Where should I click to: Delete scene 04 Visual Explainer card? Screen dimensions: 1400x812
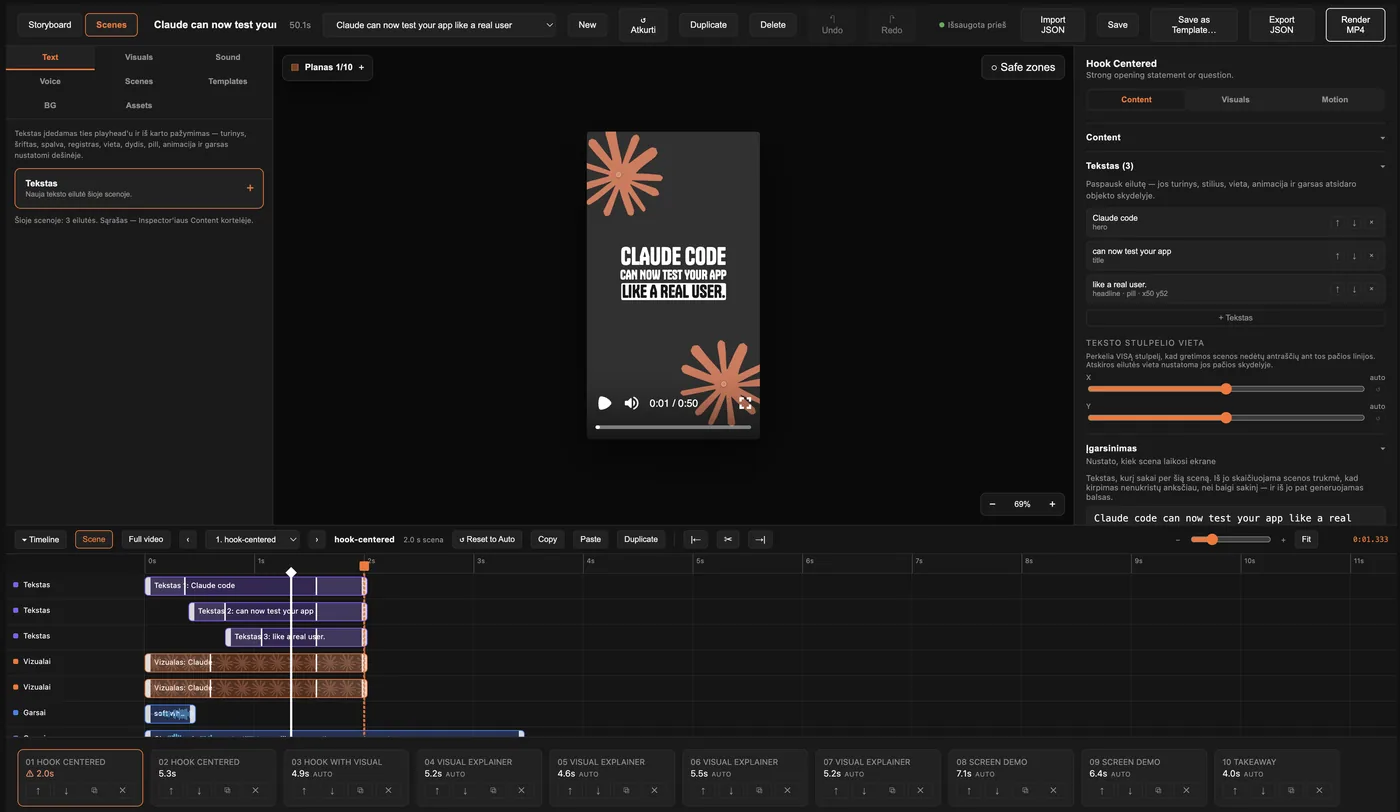(521, 791)
